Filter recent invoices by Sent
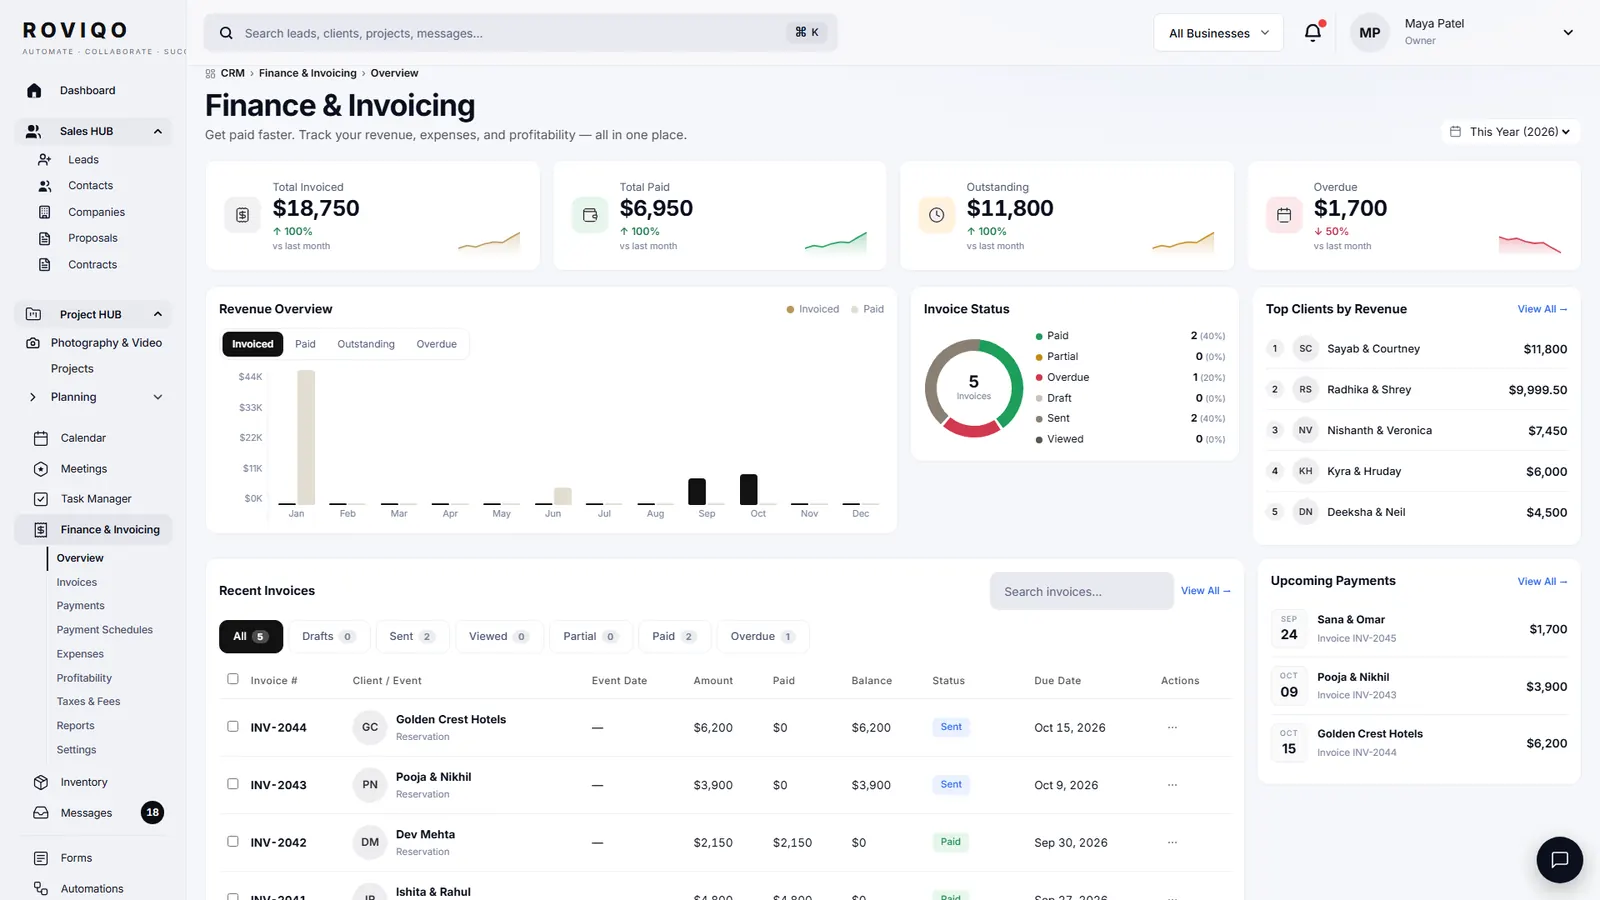The height and width of the screenshot is (900, 1600). pos(412,636)
